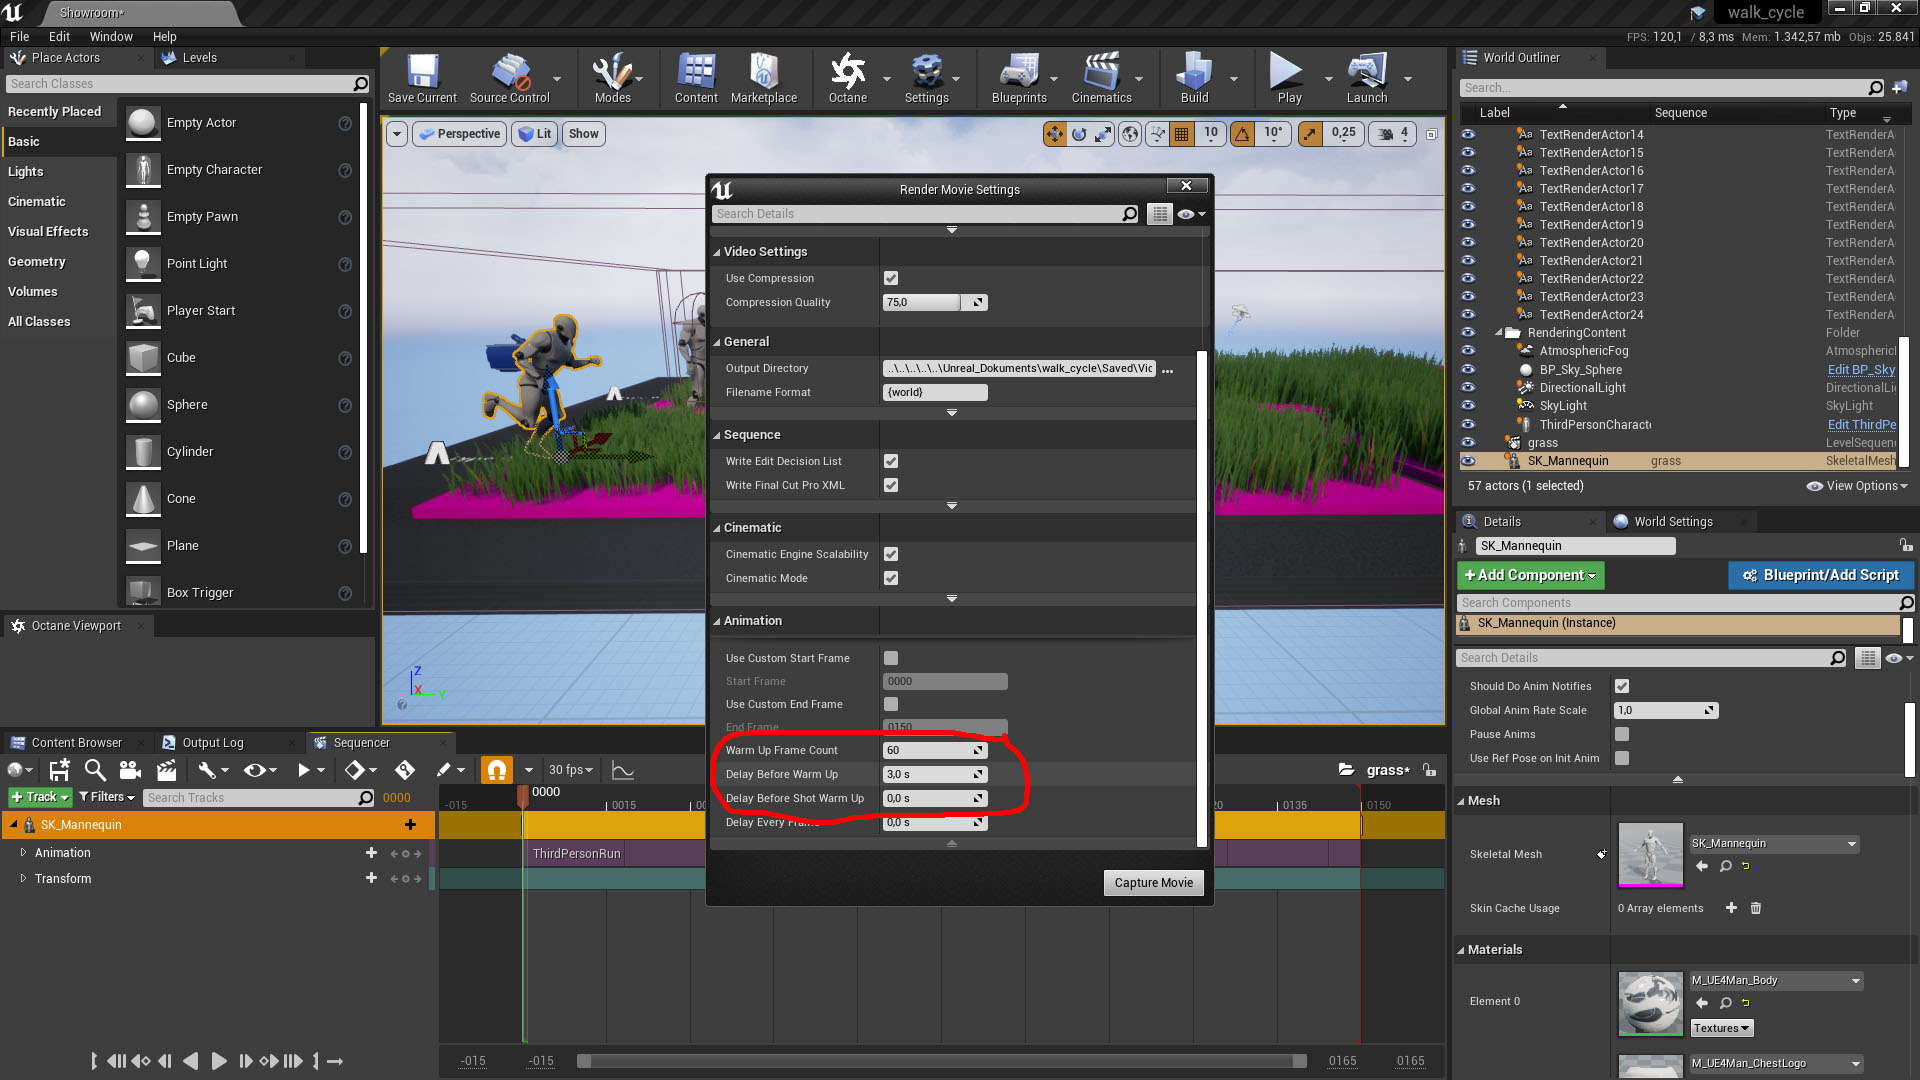Open editor Settings from the toolbar
Image resolution: width=1920 pixels, height=1080 pixels.
point(927,78)
